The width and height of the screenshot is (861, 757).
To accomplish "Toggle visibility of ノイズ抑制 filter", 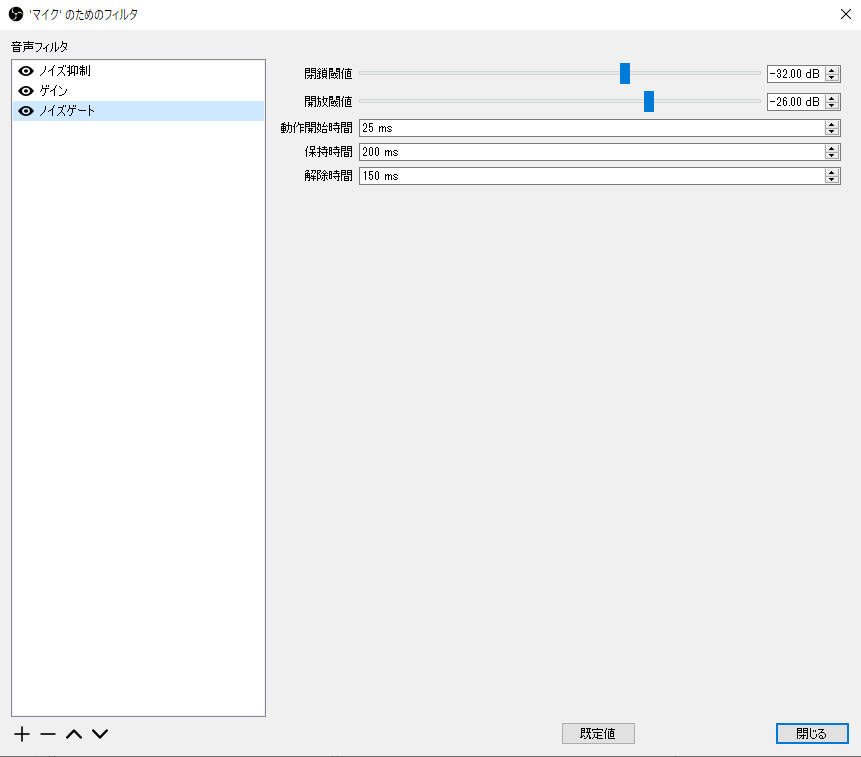I will pos(26,71).
